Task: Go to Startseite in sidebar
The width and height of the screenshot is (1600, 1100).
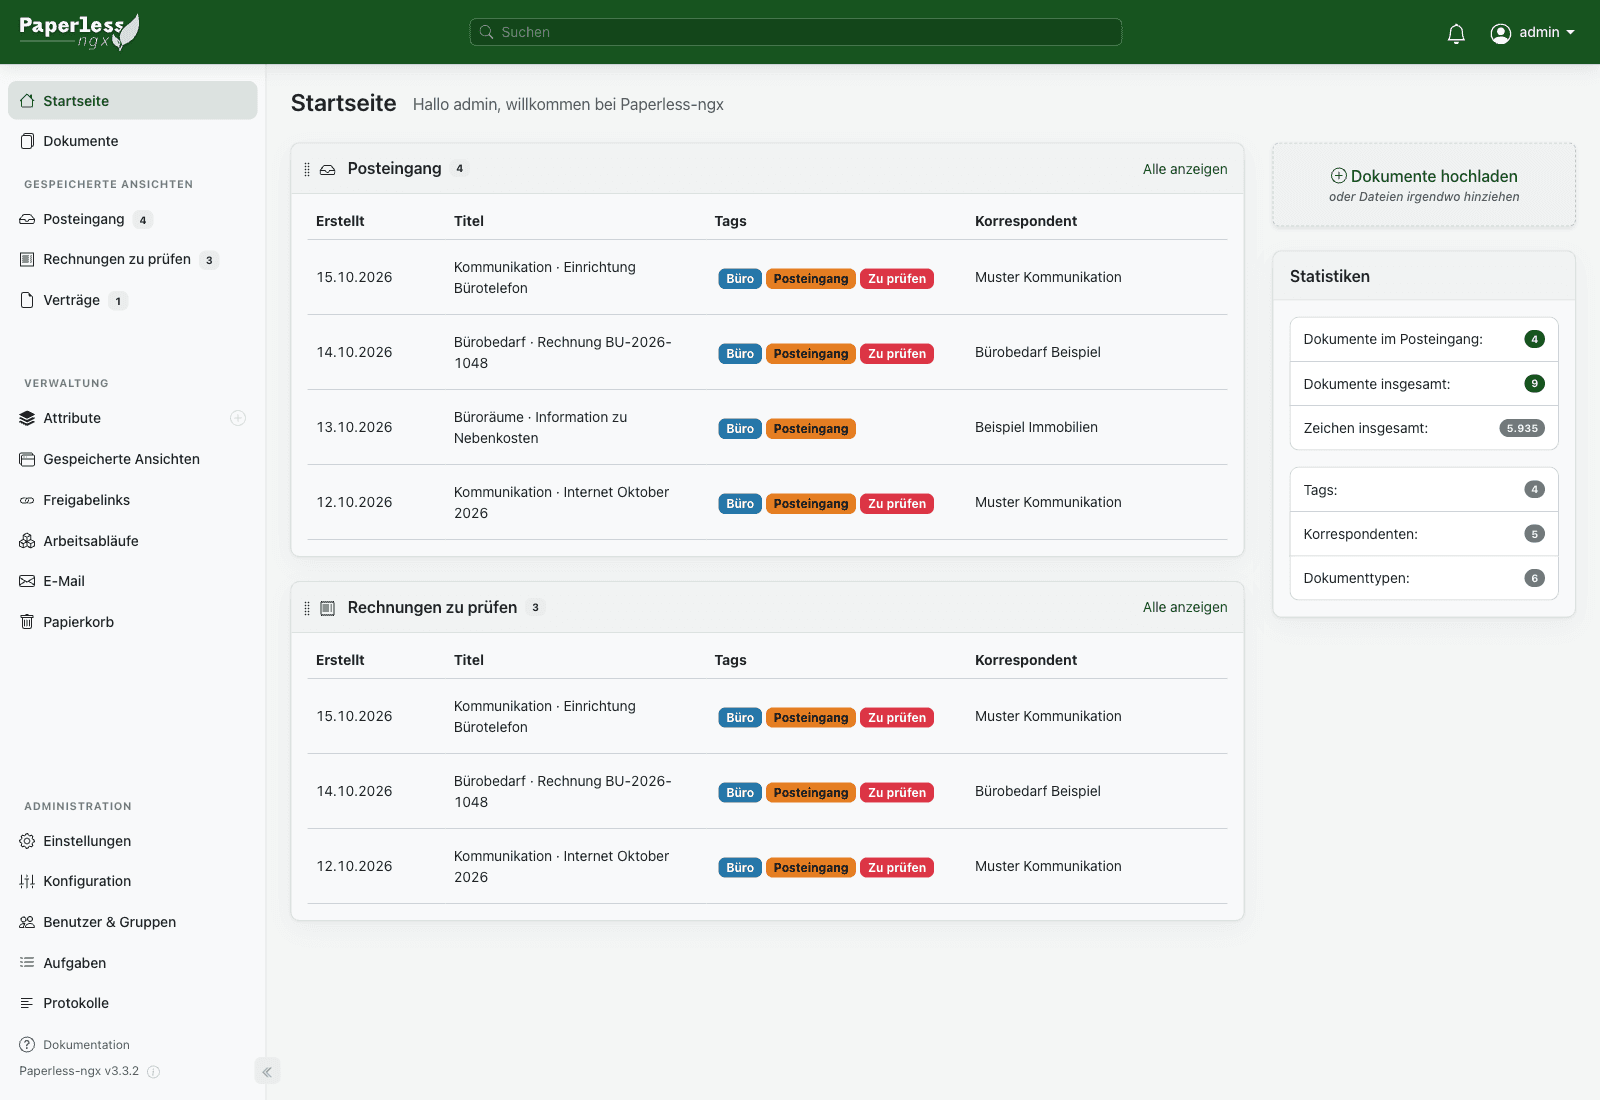Action: pyautogui.click(x=133, y=101)
